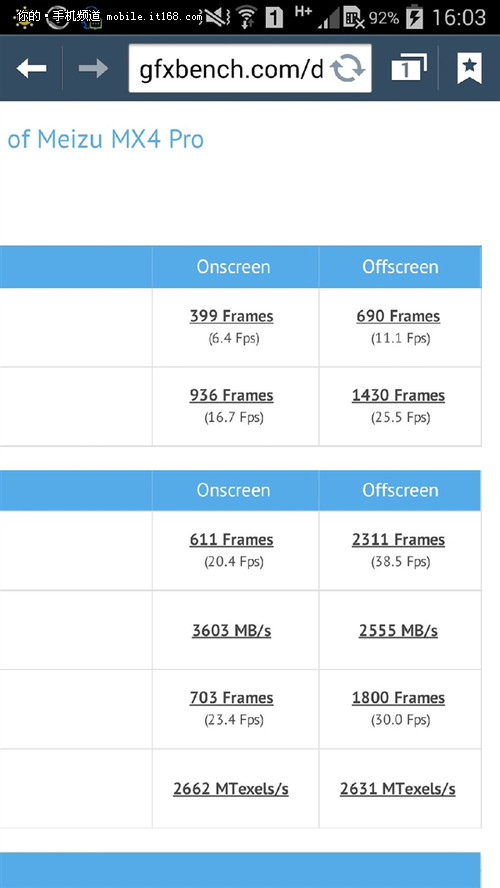Open the 690 Frames offscreen result
The width and height of the screenshot is (500, 888).
click(398, 316)
